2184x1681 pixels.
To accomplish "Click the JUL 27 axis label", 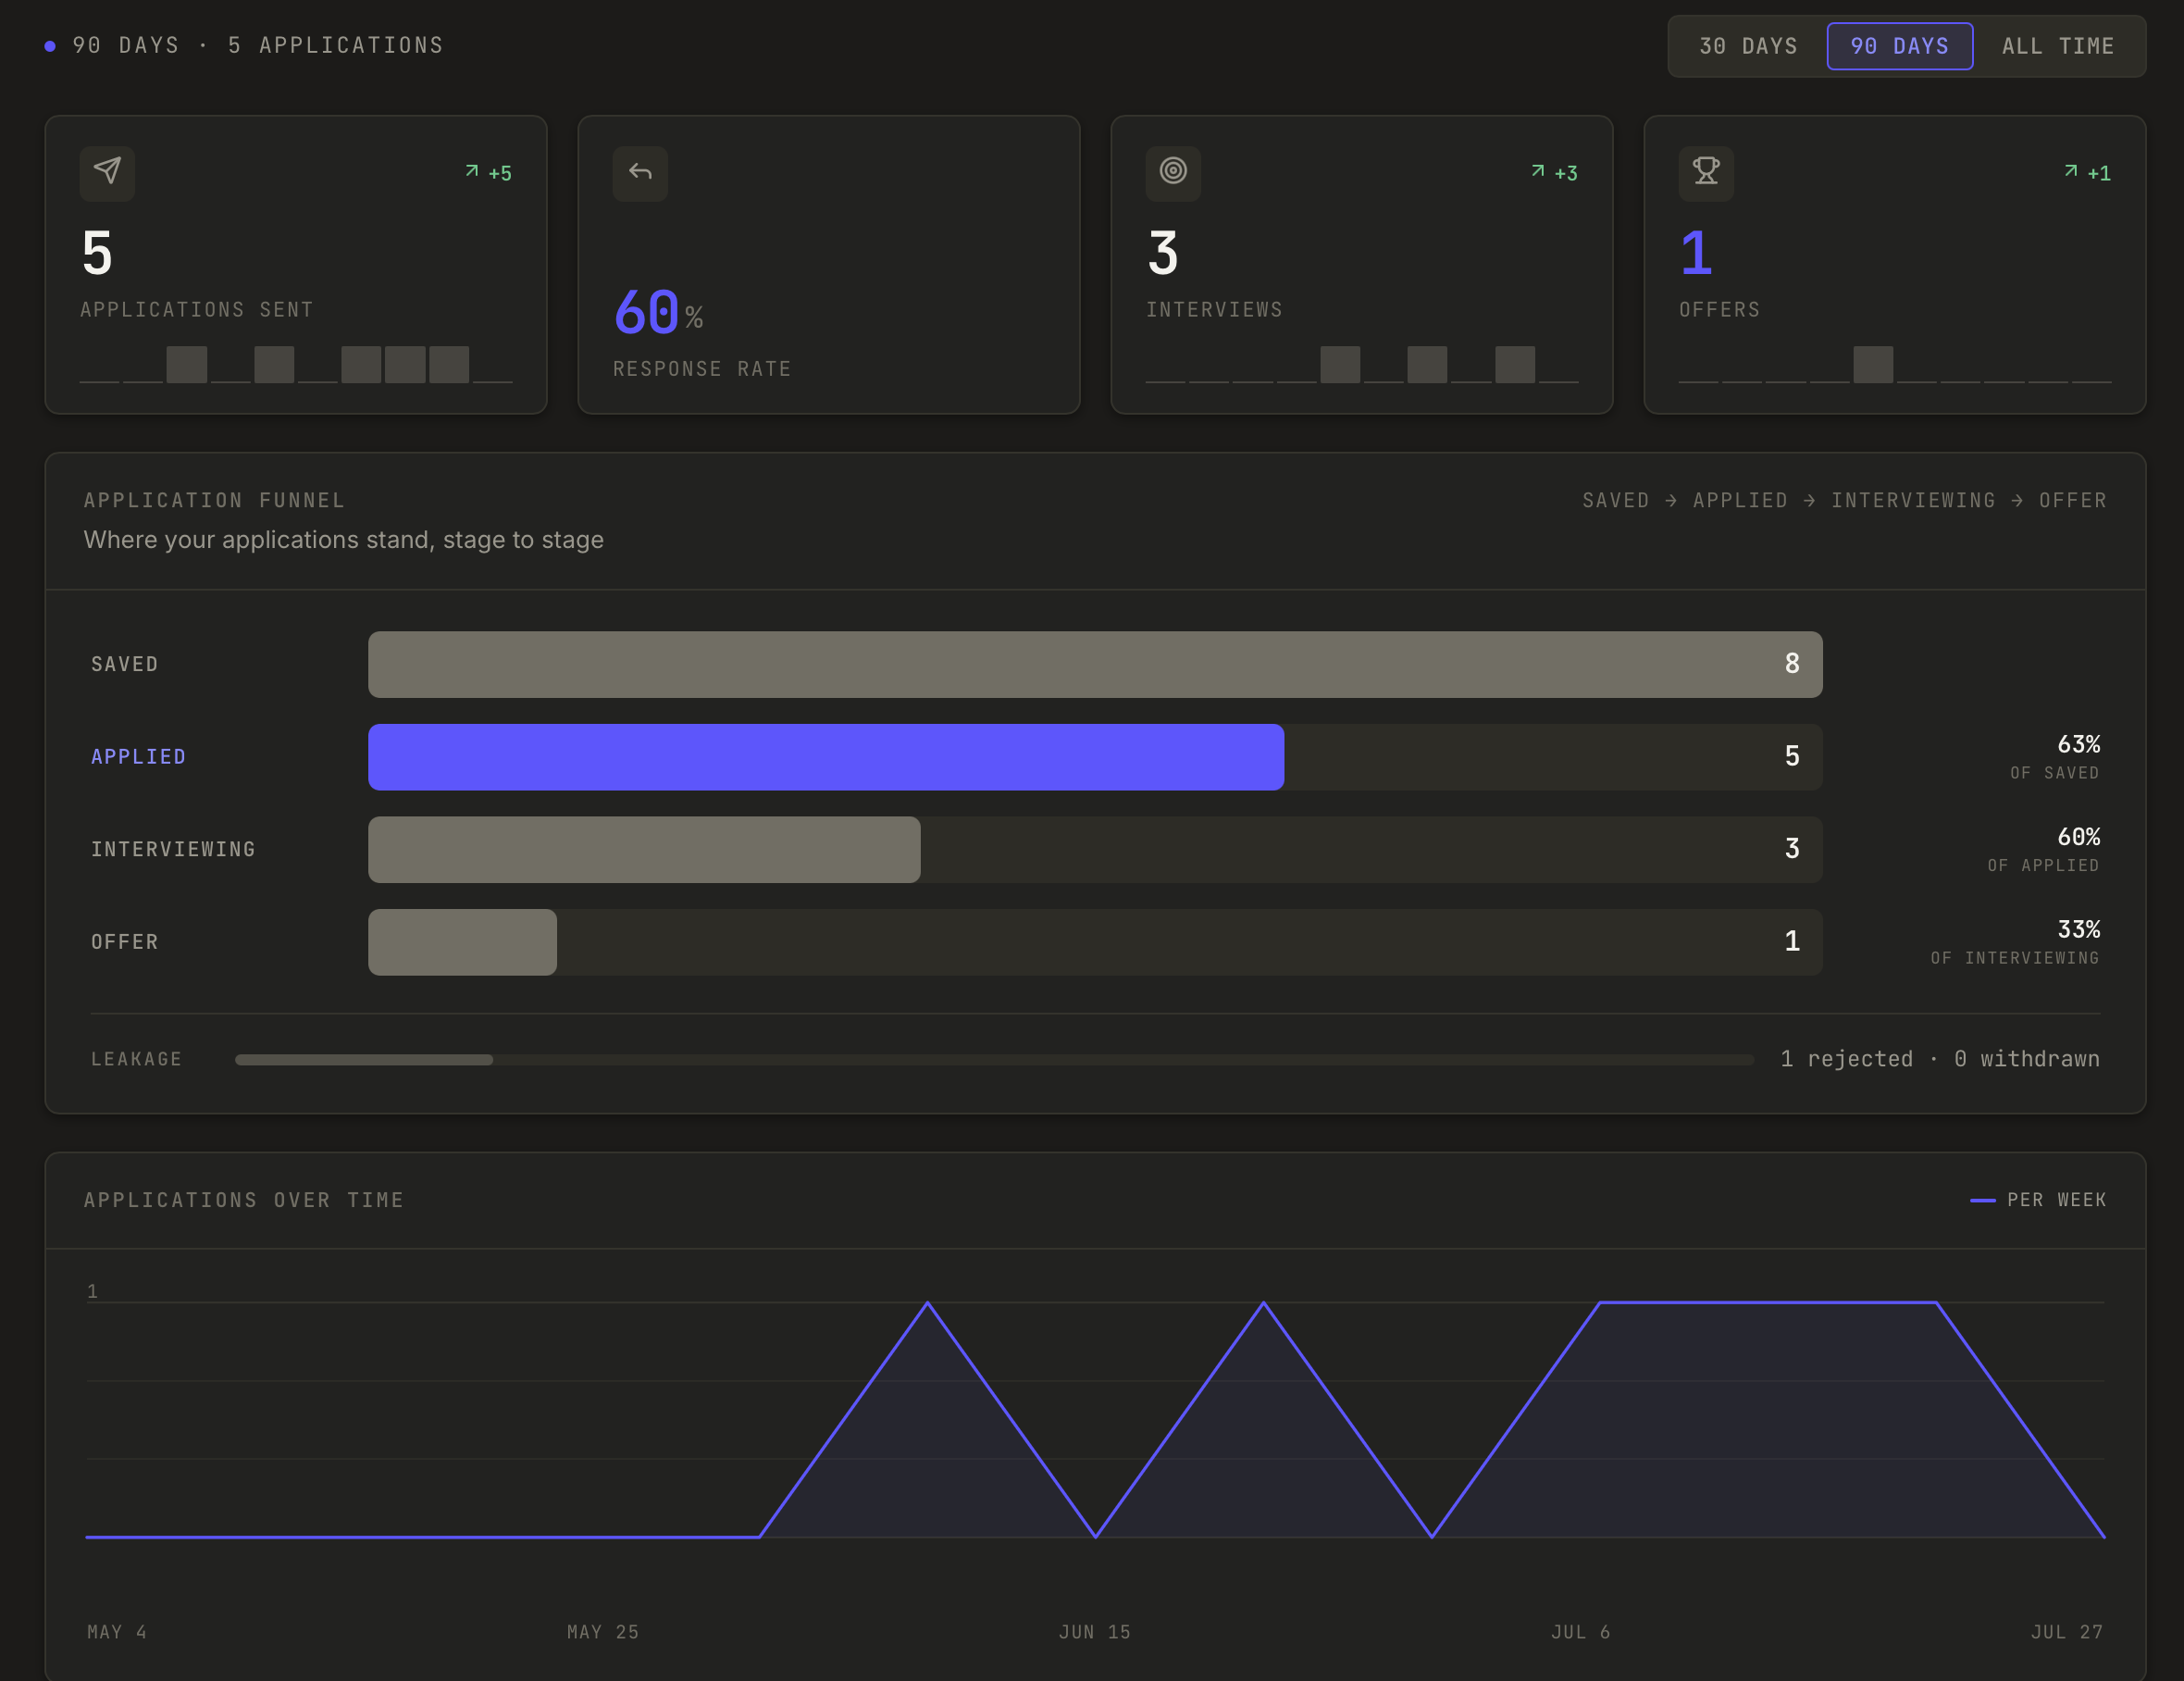I will pyautogui.click(x=2067, y=1632).
